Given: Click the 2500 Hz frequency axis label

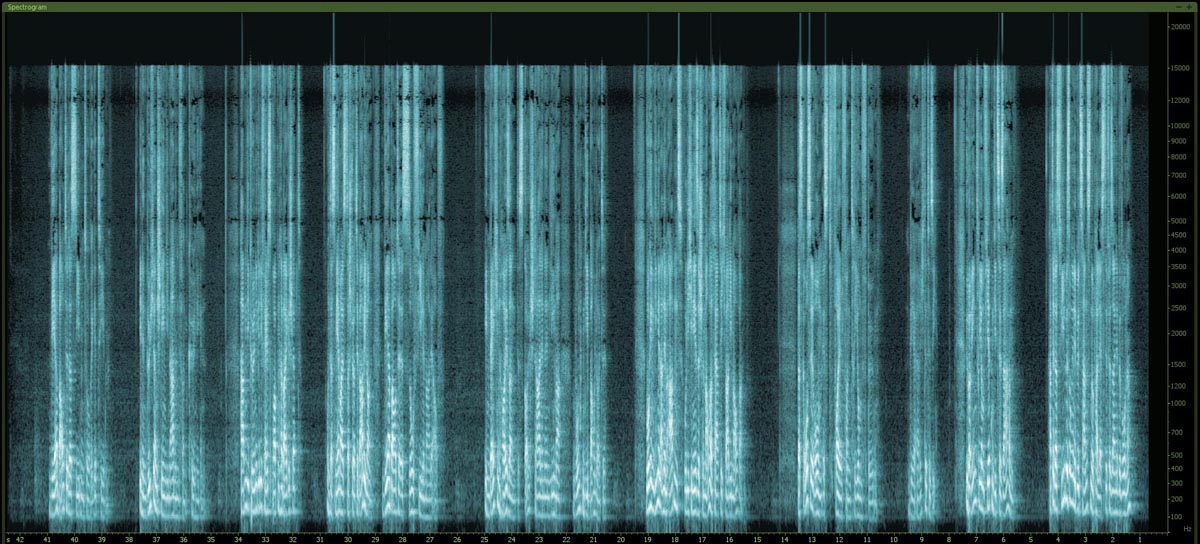Looking at the screenshot, I should pos(1181,308).
